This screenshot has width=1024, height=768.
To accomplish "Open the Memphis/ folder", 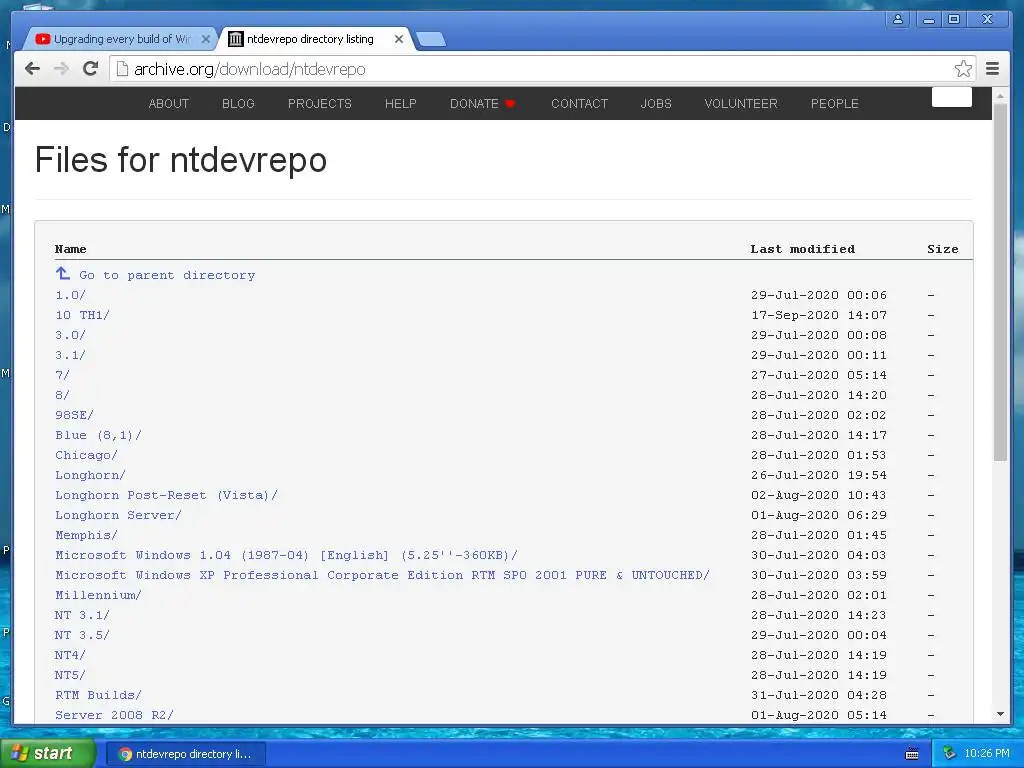I will 86,535.
